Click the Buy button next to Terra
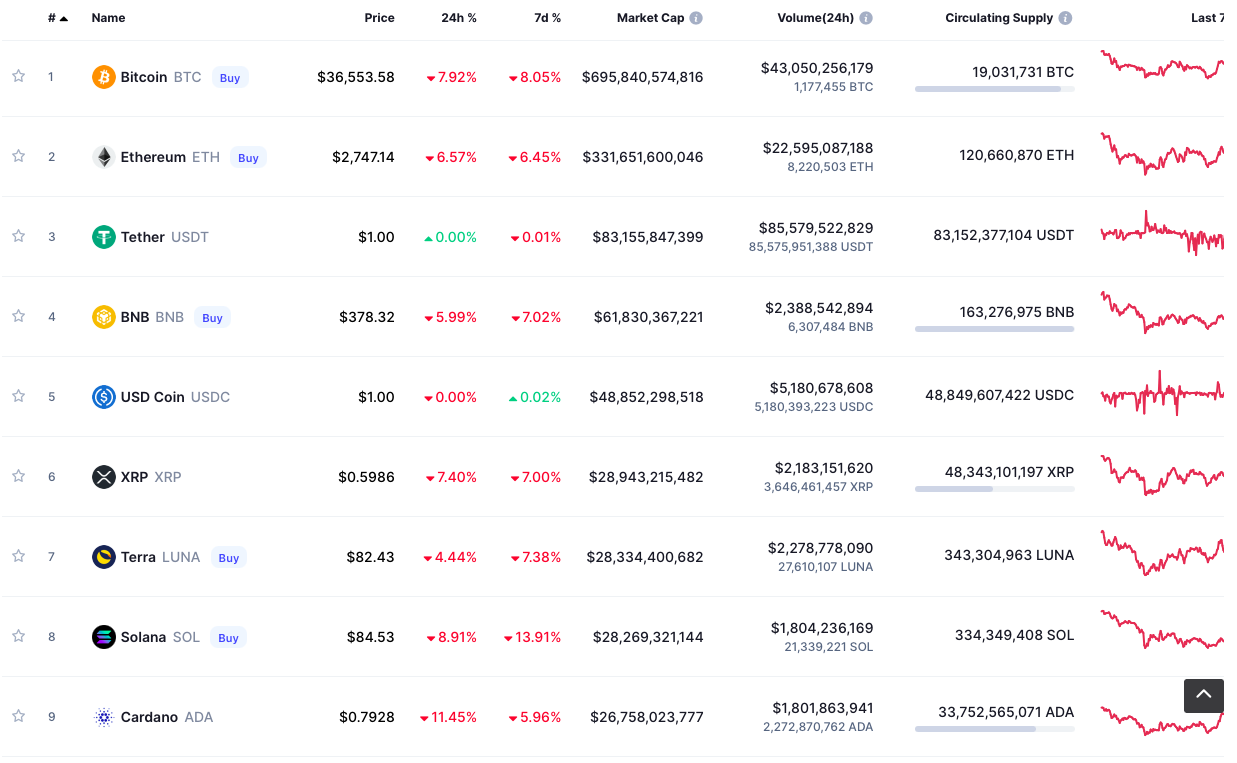Screen dimensions: 1237x763 click(229, 557)
